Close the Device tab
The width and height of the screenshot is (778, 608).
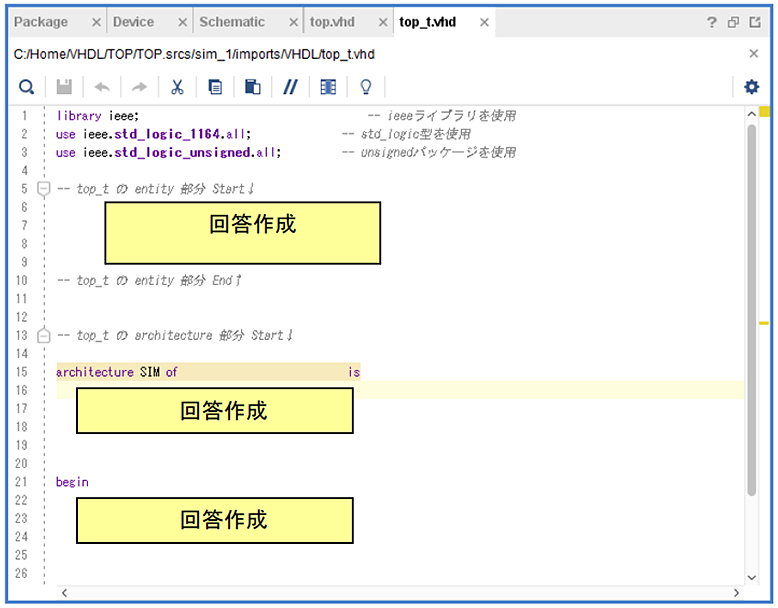[x=183, y=22]
